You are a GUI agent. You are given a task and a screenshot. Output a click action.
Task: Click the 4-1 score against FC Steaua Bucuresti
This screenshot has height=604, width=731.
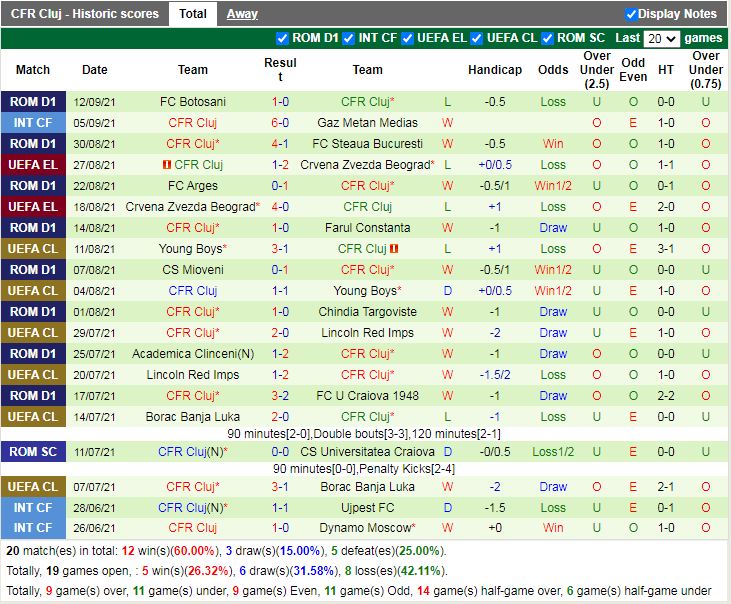[x=280, y=144]
